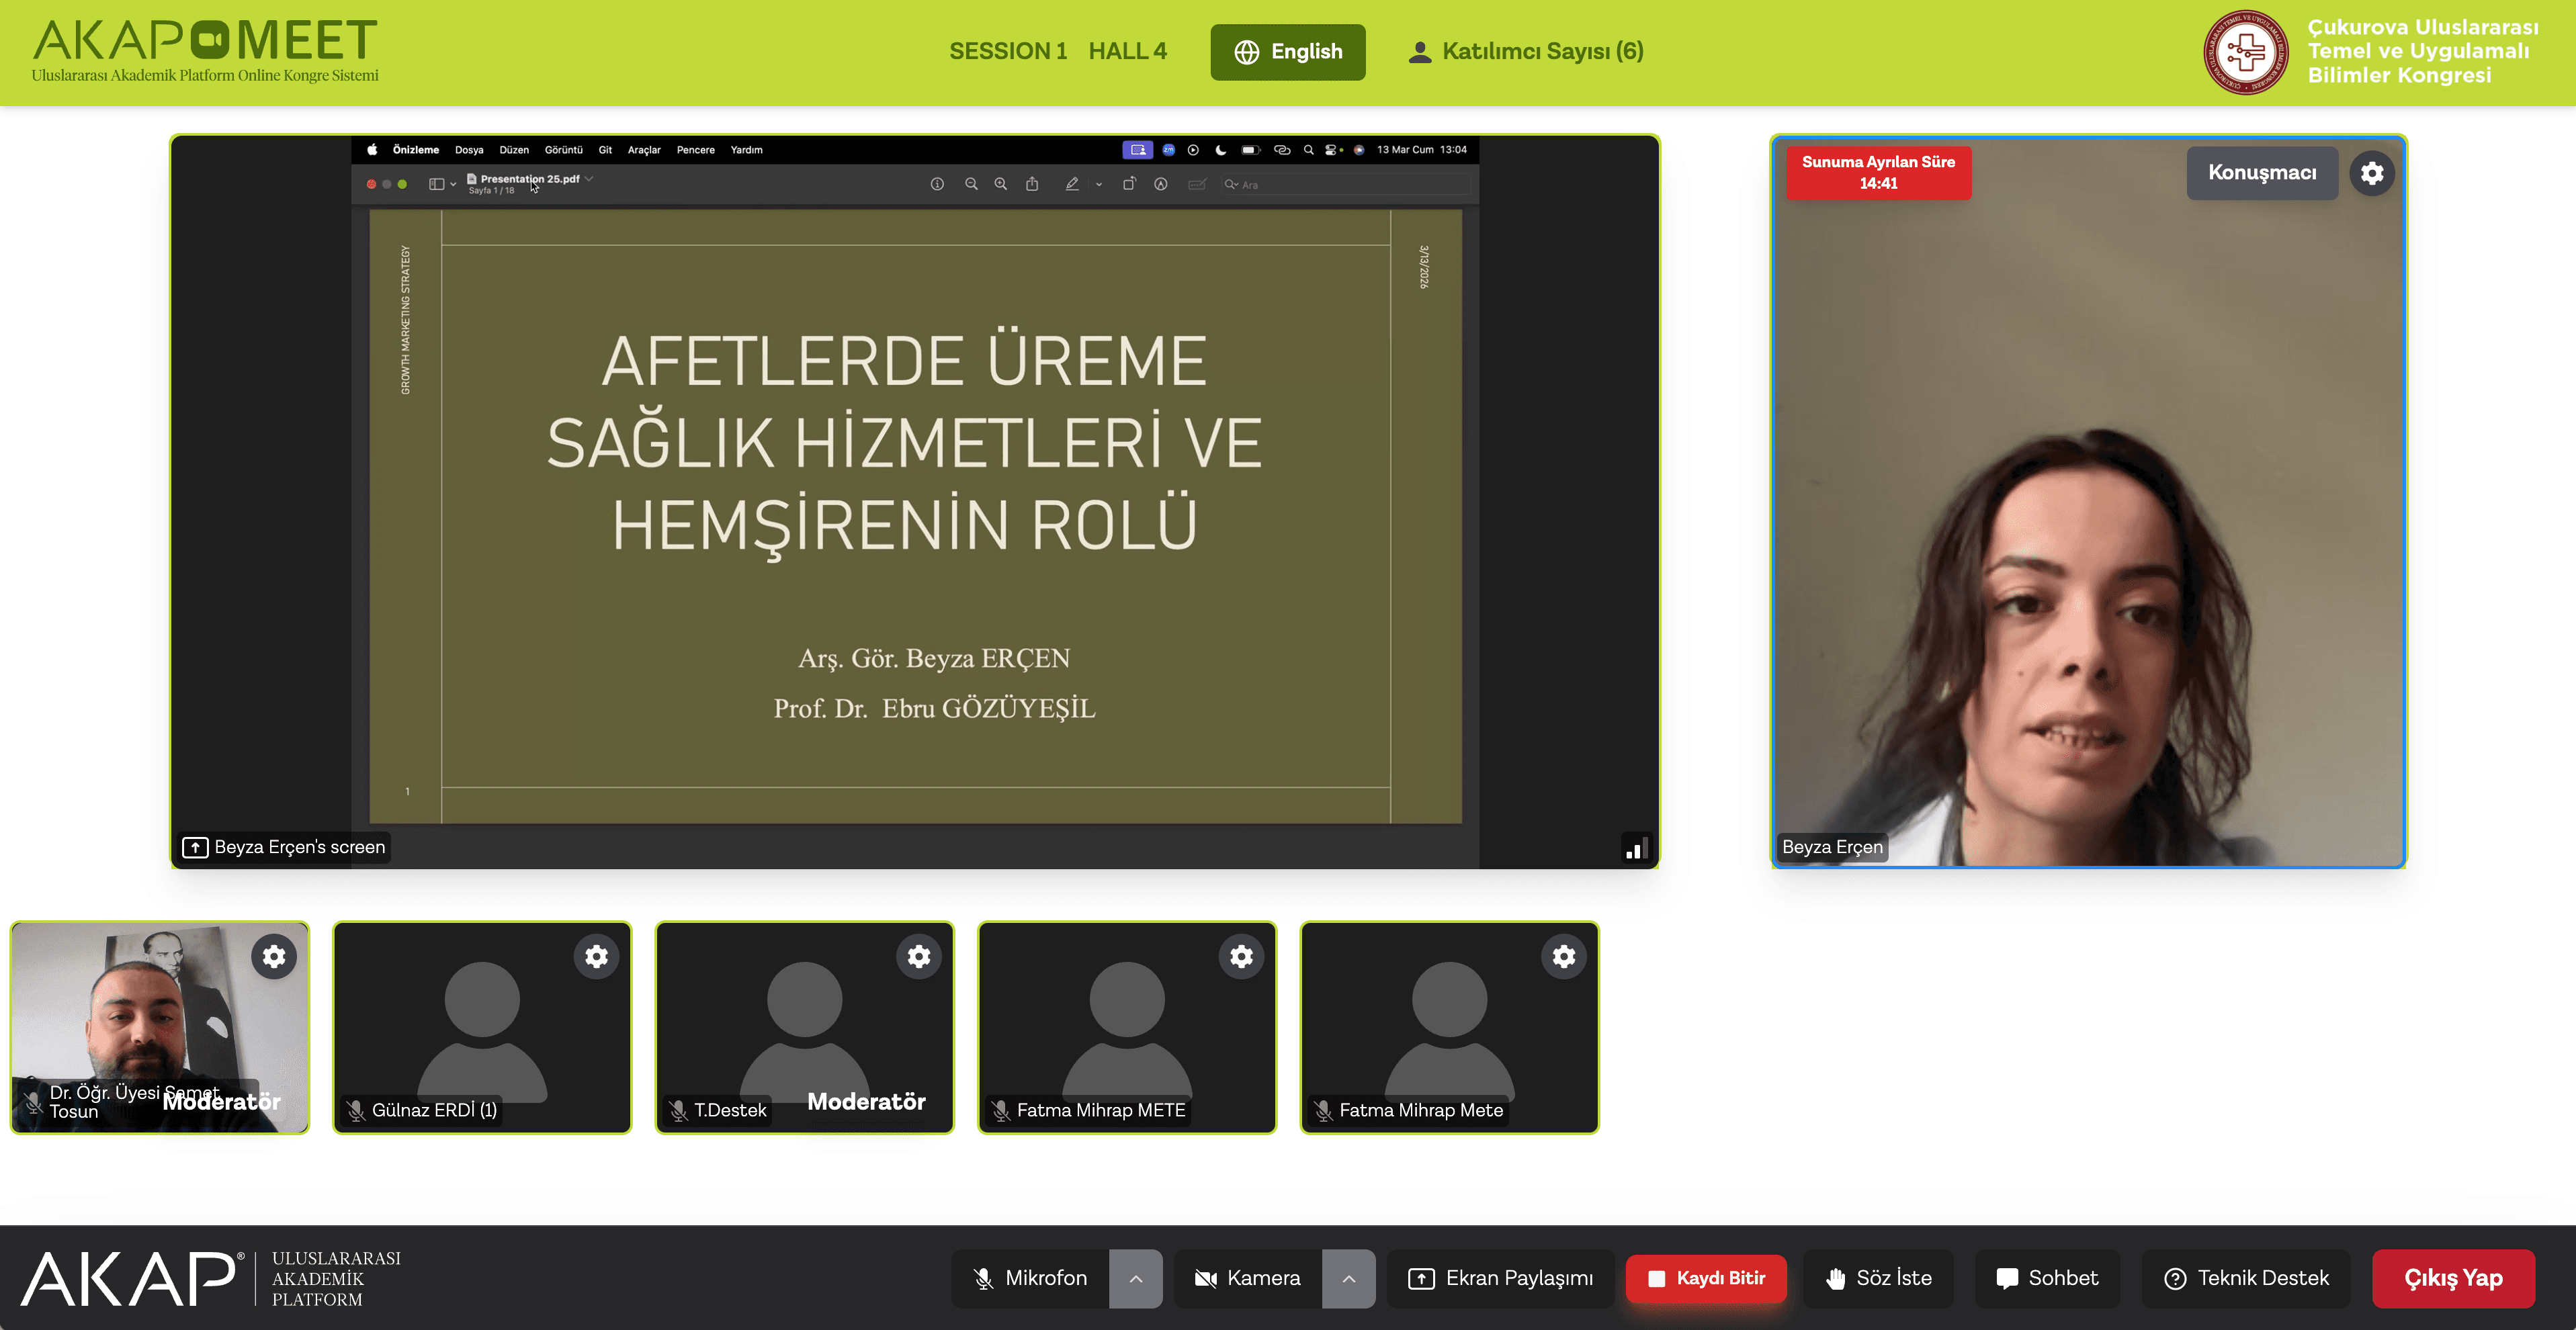Click the AKAPMEET logo in header
2576x1330 pixels.
(x=205, y=50)
